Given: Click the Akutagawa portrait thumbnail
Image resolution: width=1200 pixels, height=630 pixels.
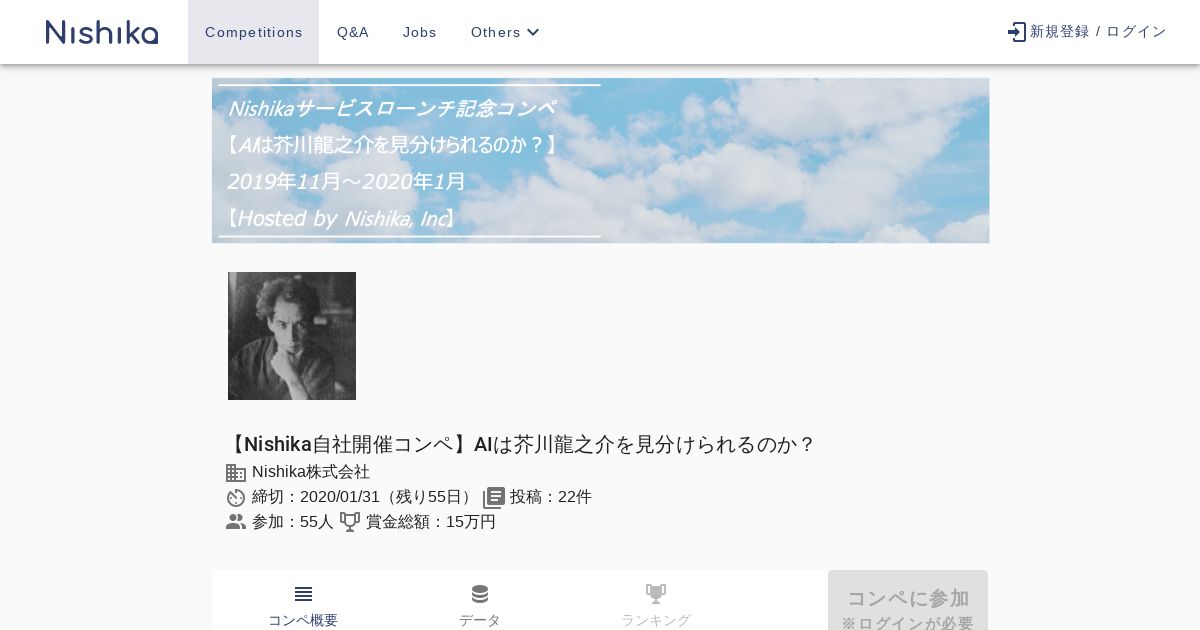Looking at the screenshot, I should click(x=292, y=336).
